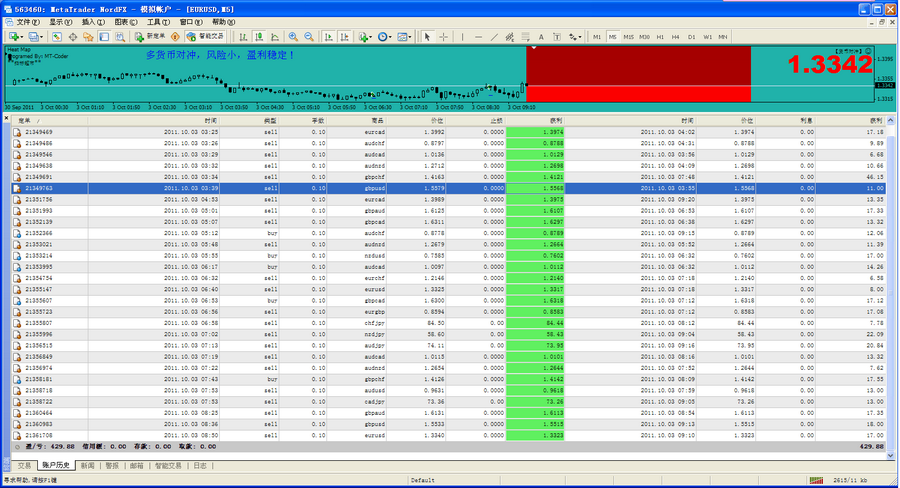This screenshot has width=900, height=488.
Task: Click the Zoom Out magnifier icon
Action: point(308,37)
